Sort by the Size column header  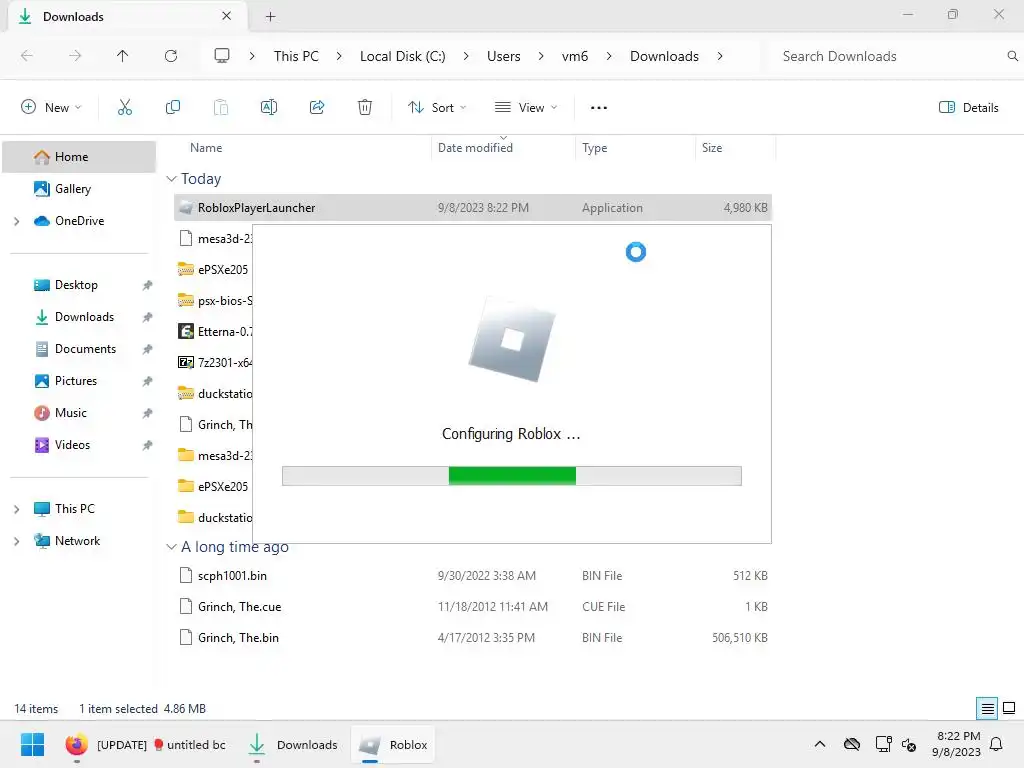712,148
